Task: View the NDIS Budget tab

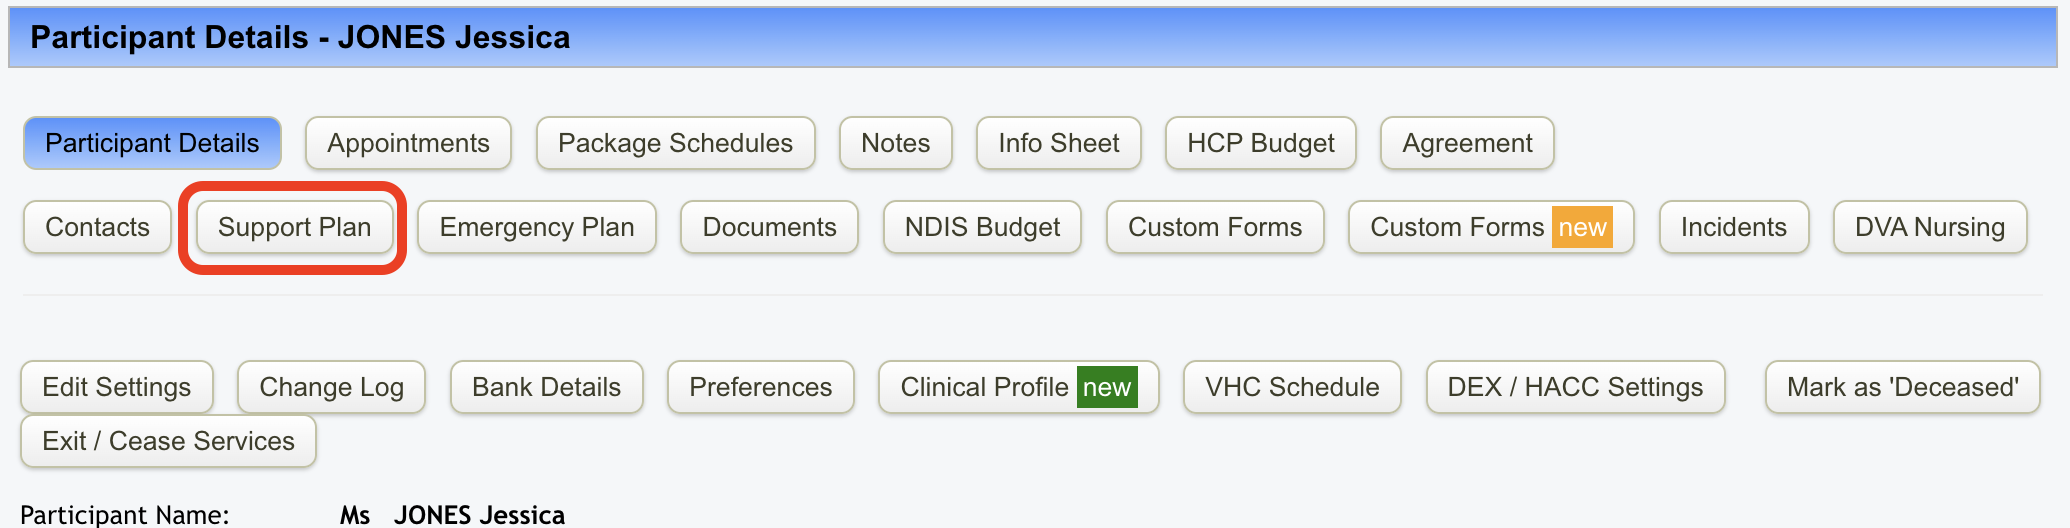Action: (982, 227)
